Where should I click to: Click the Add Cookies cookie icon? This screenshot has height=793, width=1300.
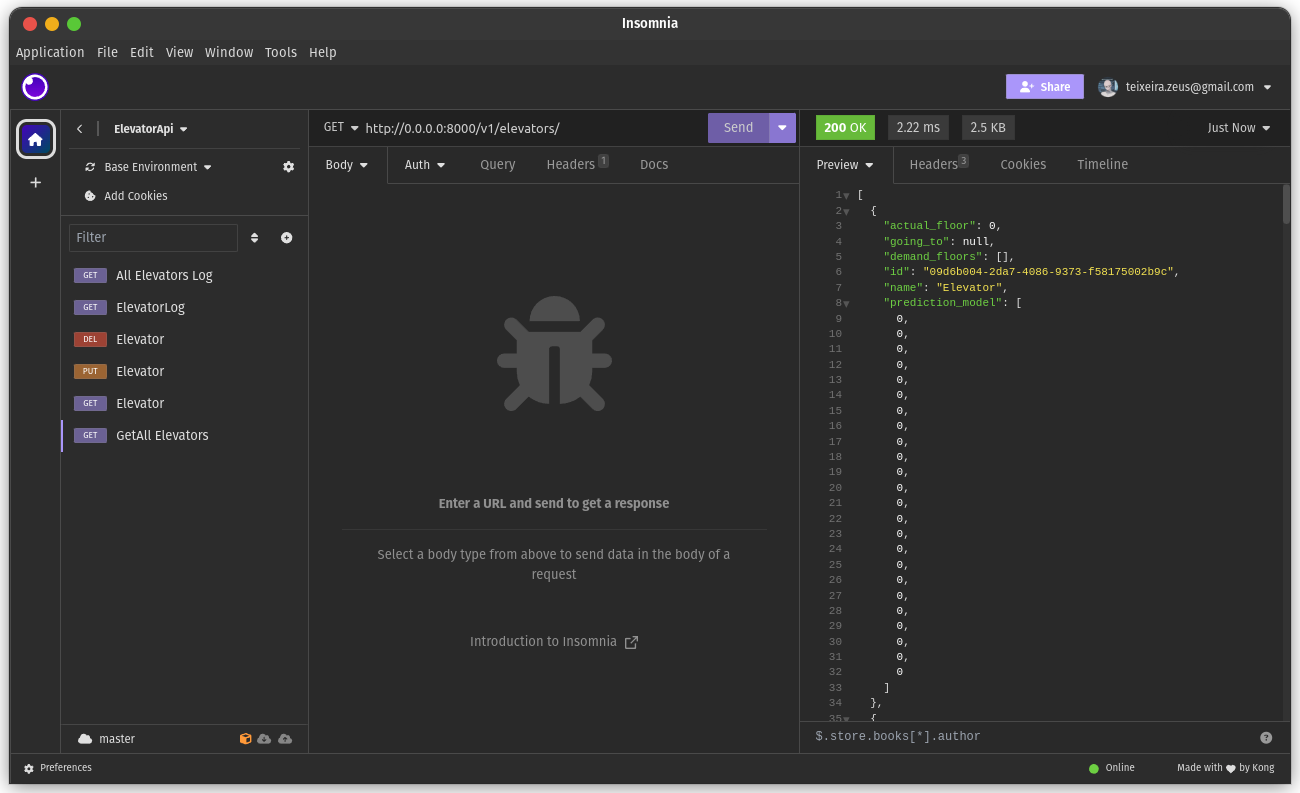(90, 196)
